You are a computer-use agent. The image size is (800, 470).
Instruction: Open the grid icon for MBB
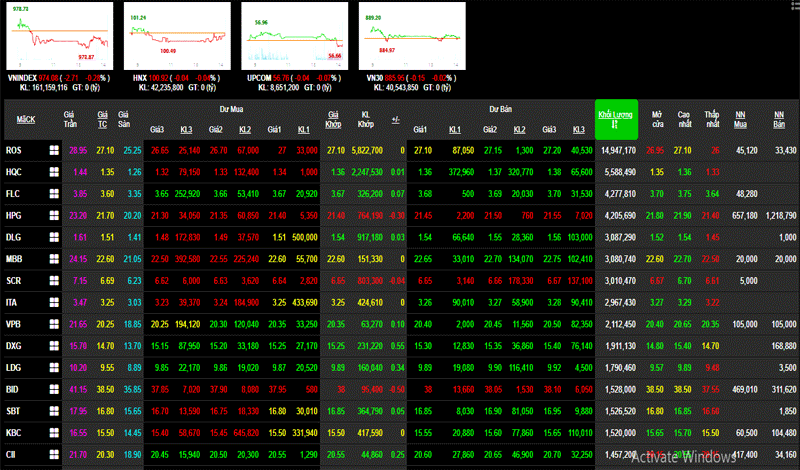point(54,259)
